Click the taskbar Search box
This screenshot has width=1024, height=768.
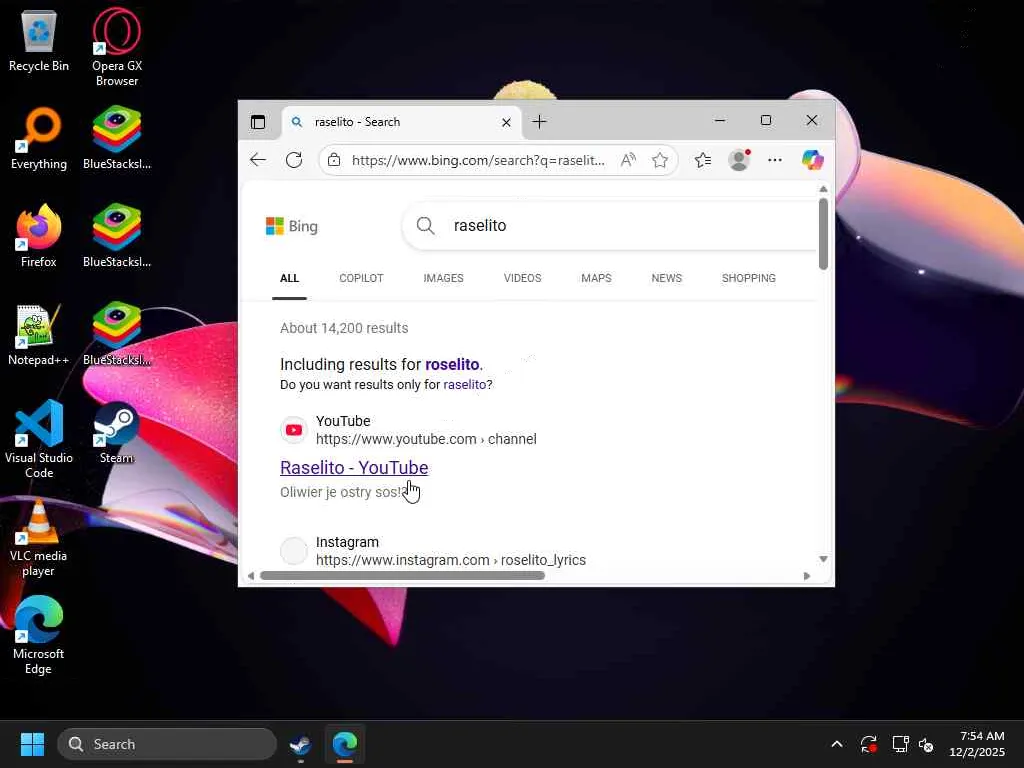(x=167, y=744)
